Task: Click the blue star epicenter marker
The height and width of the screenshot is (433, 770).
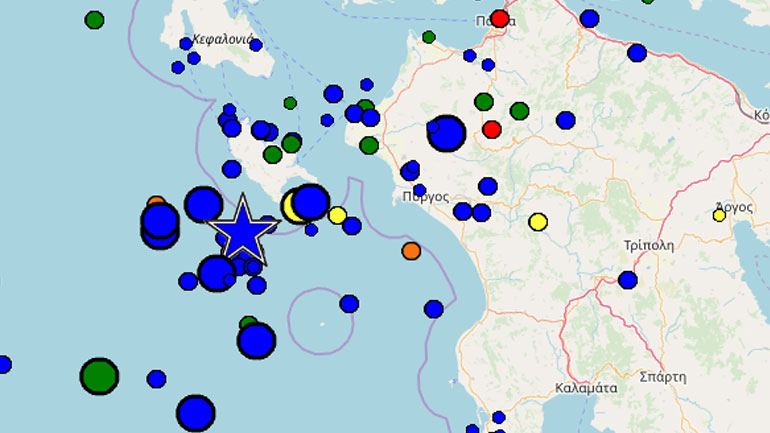Action: [242, 230]
